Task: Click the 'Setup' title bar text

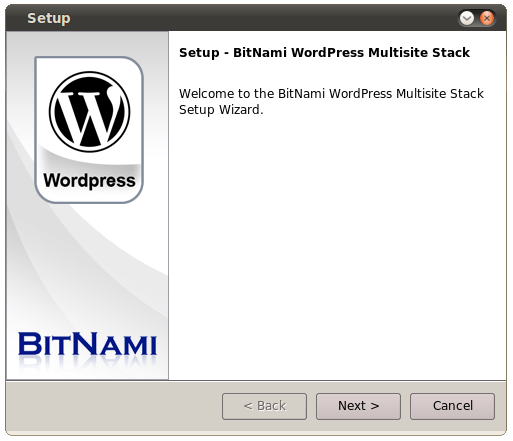Action: 49,18
